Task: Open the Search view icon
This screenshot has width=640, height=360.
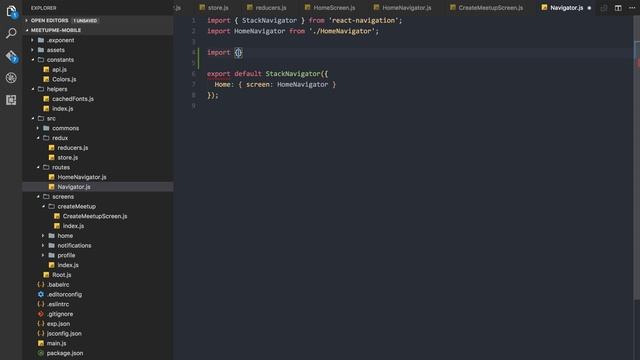Action: pos(11,33)
